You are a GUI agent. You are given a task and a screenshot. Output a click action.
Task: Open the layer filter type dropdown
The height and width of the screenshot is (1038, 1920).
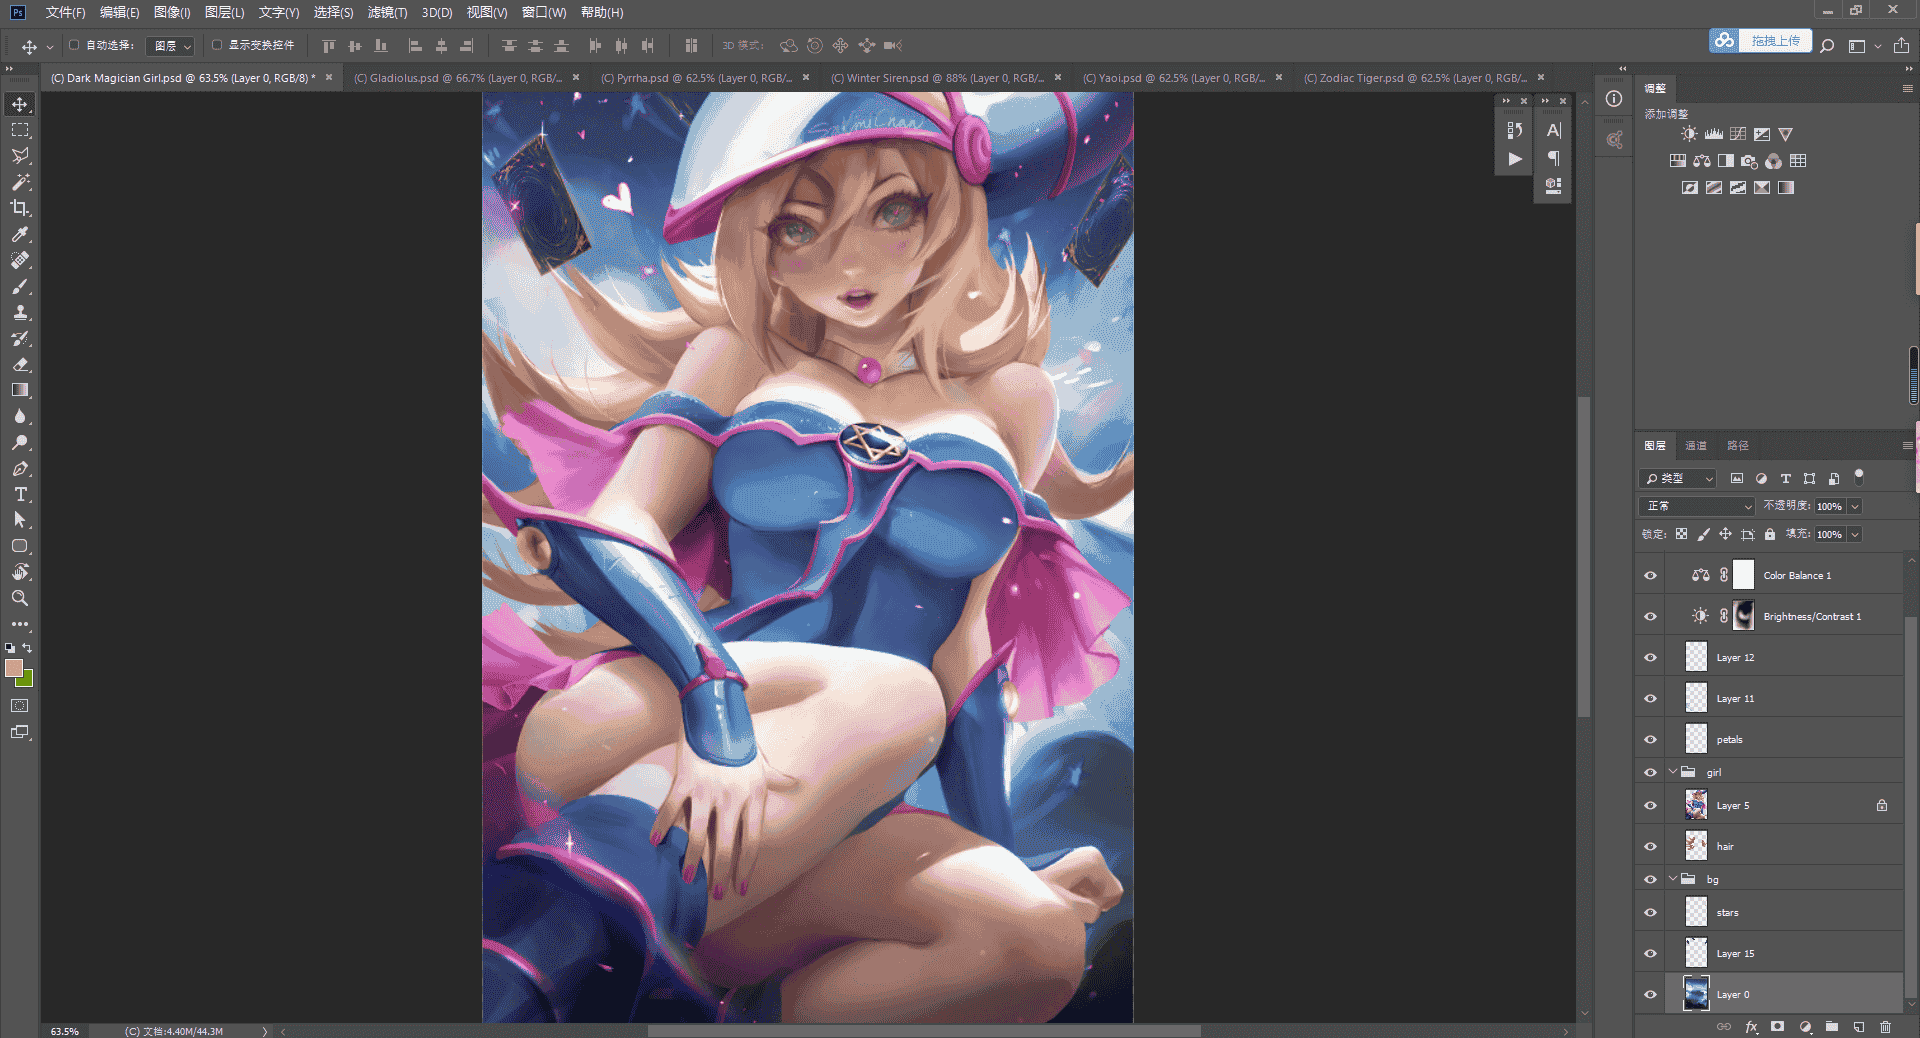point(1678,478)
